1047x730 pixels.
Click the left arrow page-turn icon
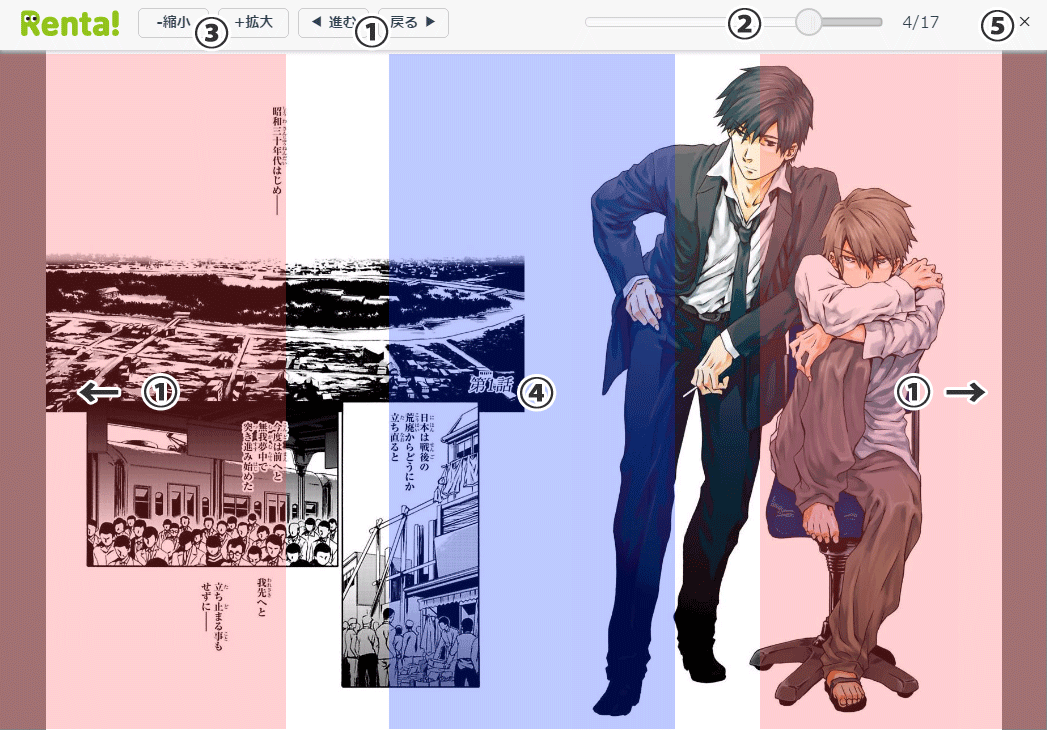(99, 392)
